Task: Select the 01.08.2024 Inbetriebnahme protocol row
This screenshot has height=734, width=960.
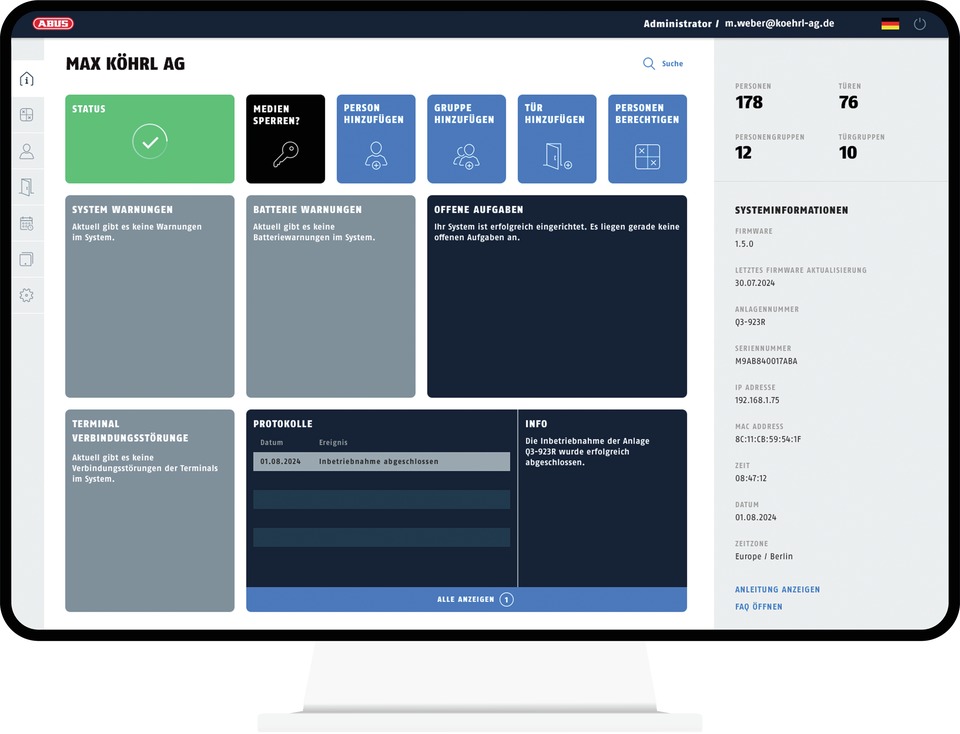Action: [380, 461]
